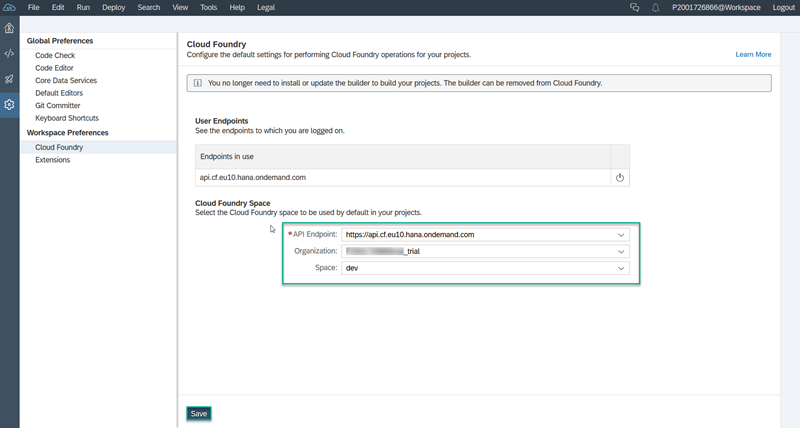Expand the API Endpoint dropdown arrow
This screenshot has height=428, width=800.
(x=621, y=235)
